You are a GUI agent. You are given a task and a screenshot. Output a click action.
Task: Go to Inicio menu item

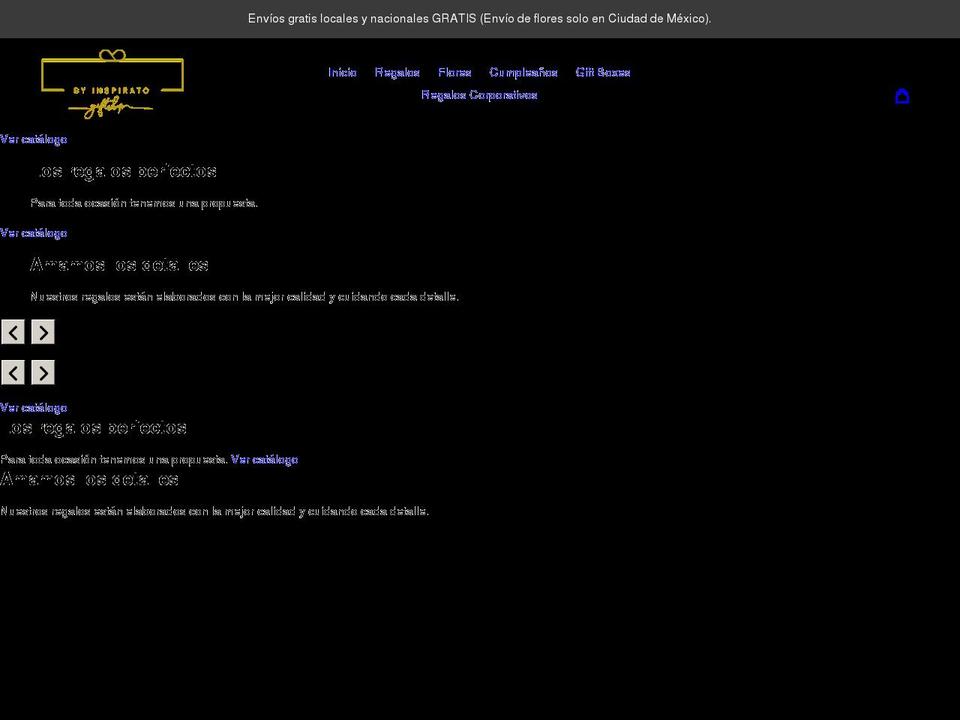point(342,72)
